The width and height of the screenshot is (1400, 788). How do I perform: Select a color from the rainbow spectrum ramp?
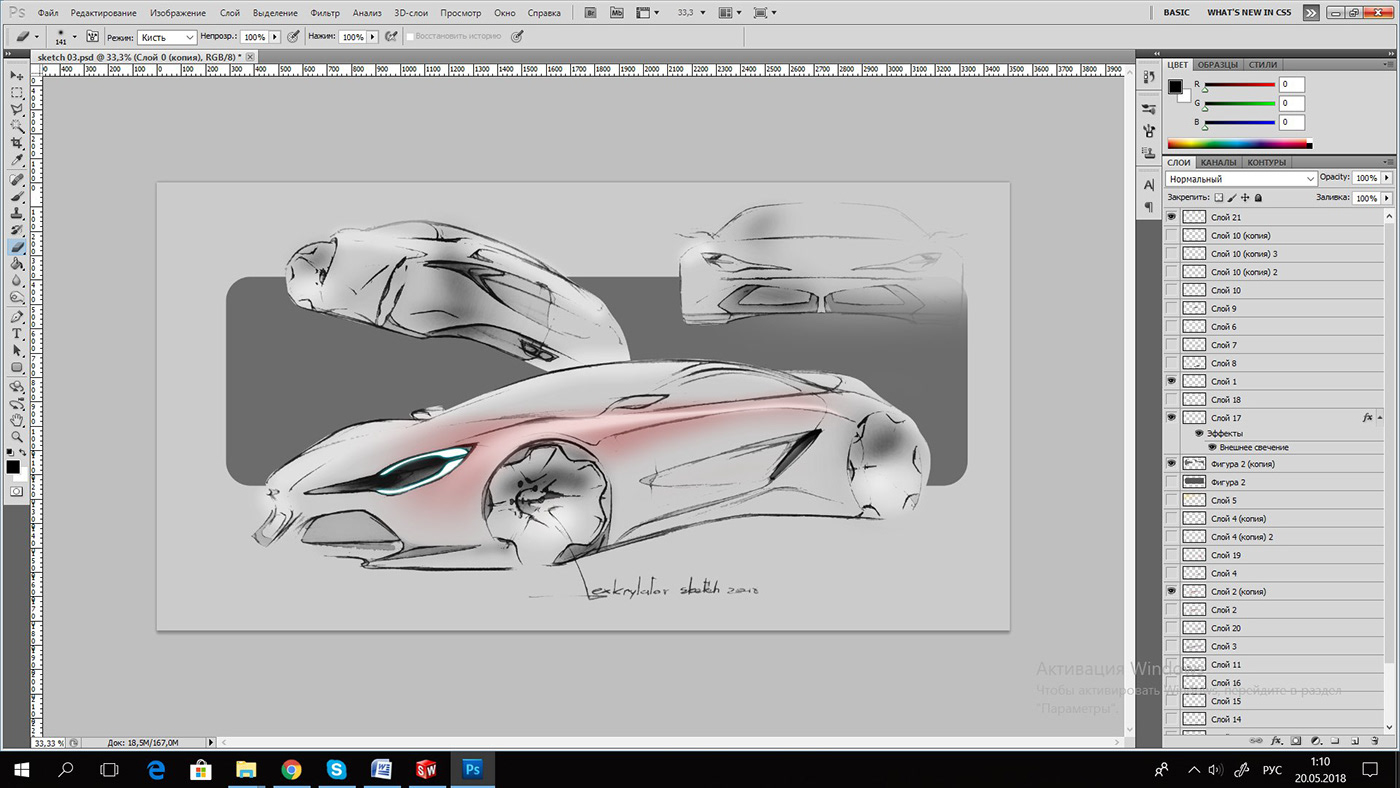1238,143
